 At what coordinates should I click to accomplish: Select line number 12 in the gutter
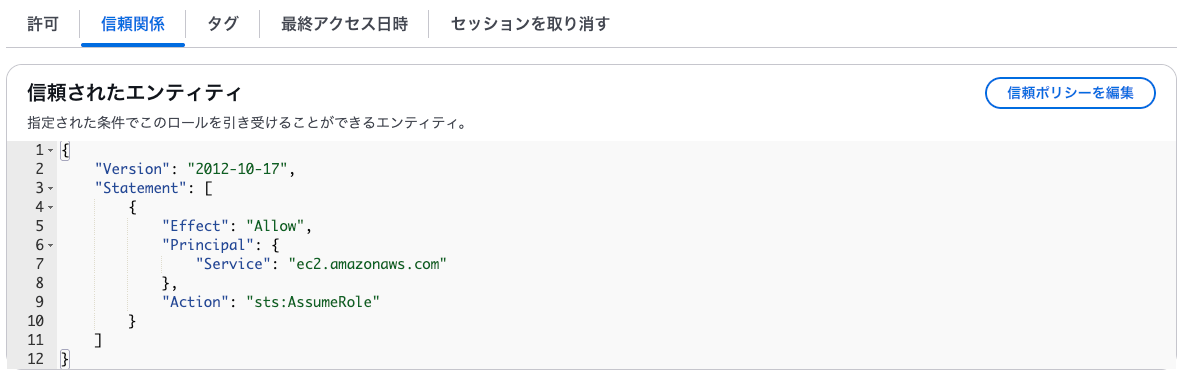(35, 360)
